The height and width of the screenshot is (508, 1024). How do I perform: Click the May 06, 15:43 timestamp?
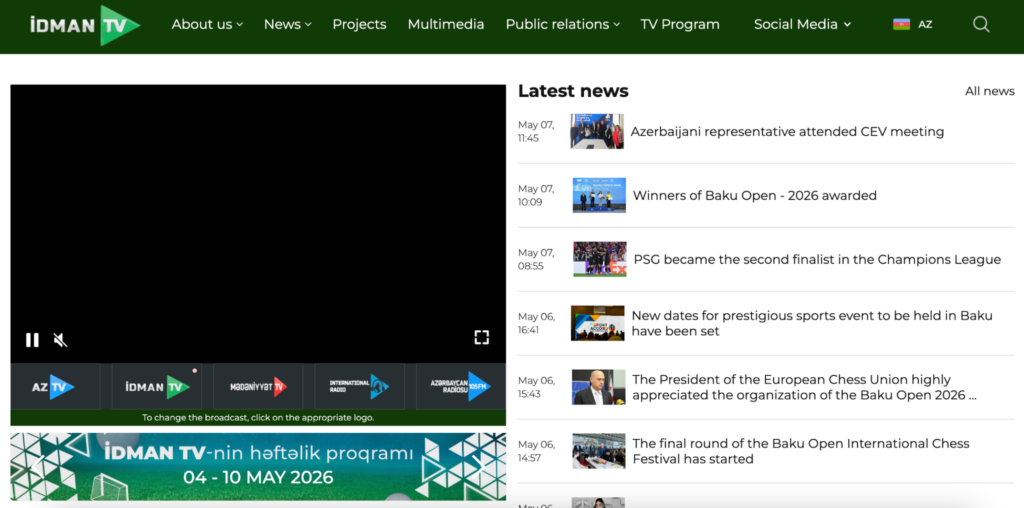(536, 387)
